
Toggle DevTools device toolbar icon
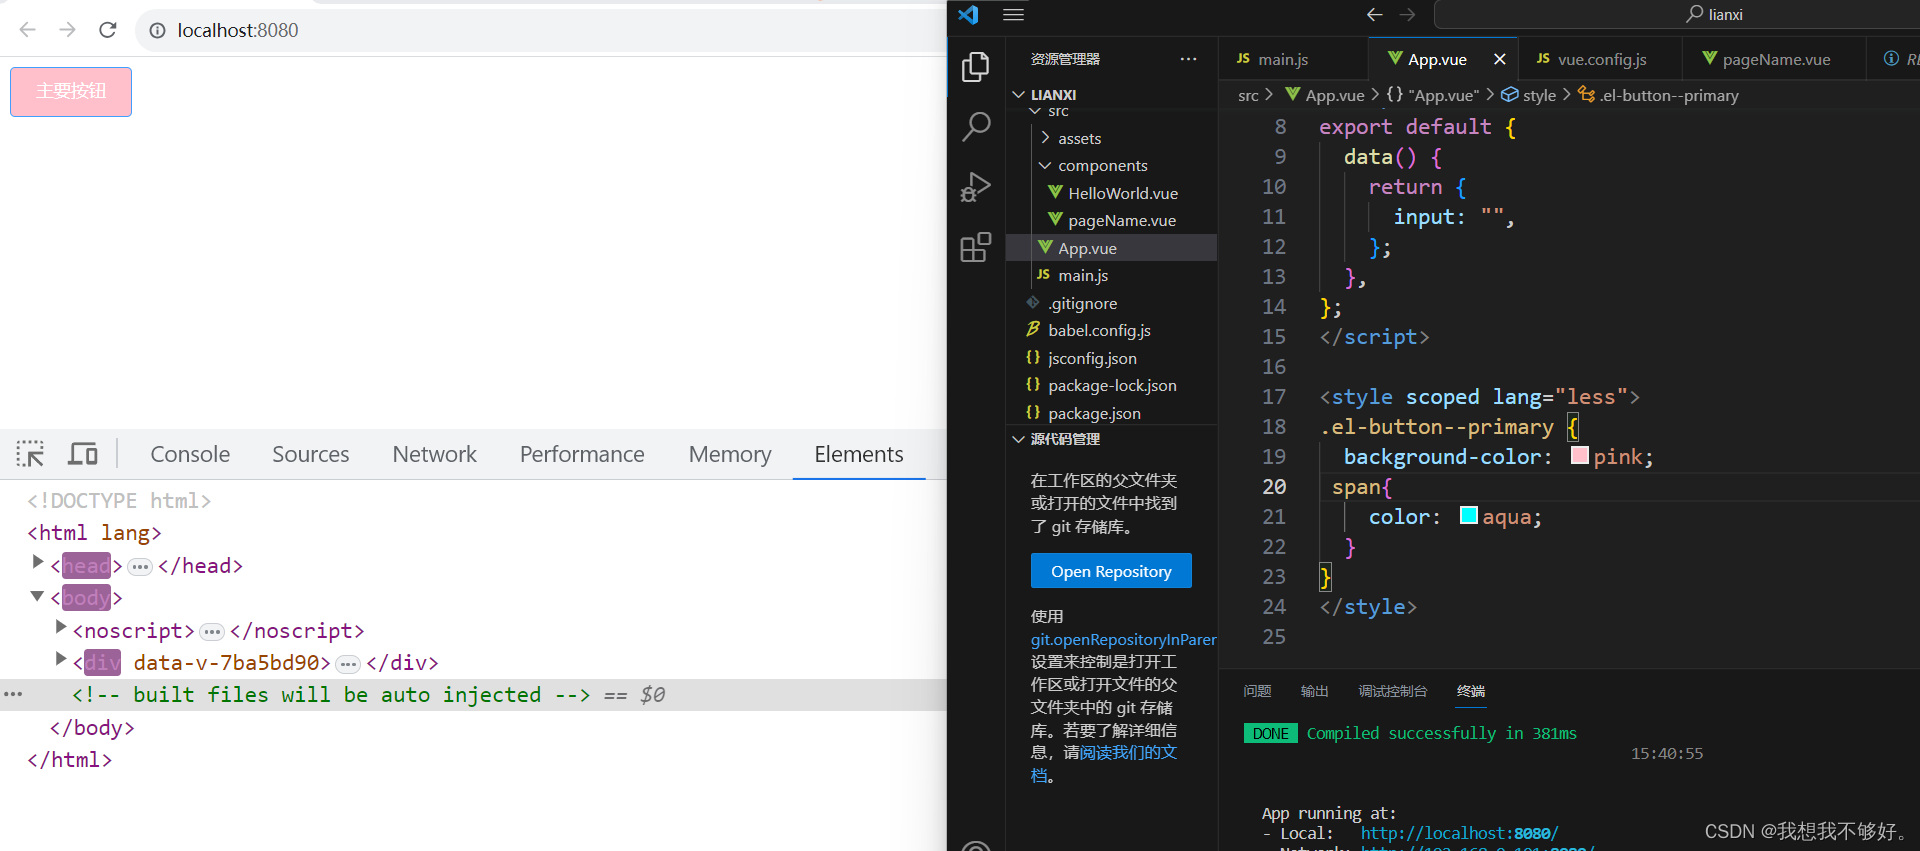tap(83, 454)
